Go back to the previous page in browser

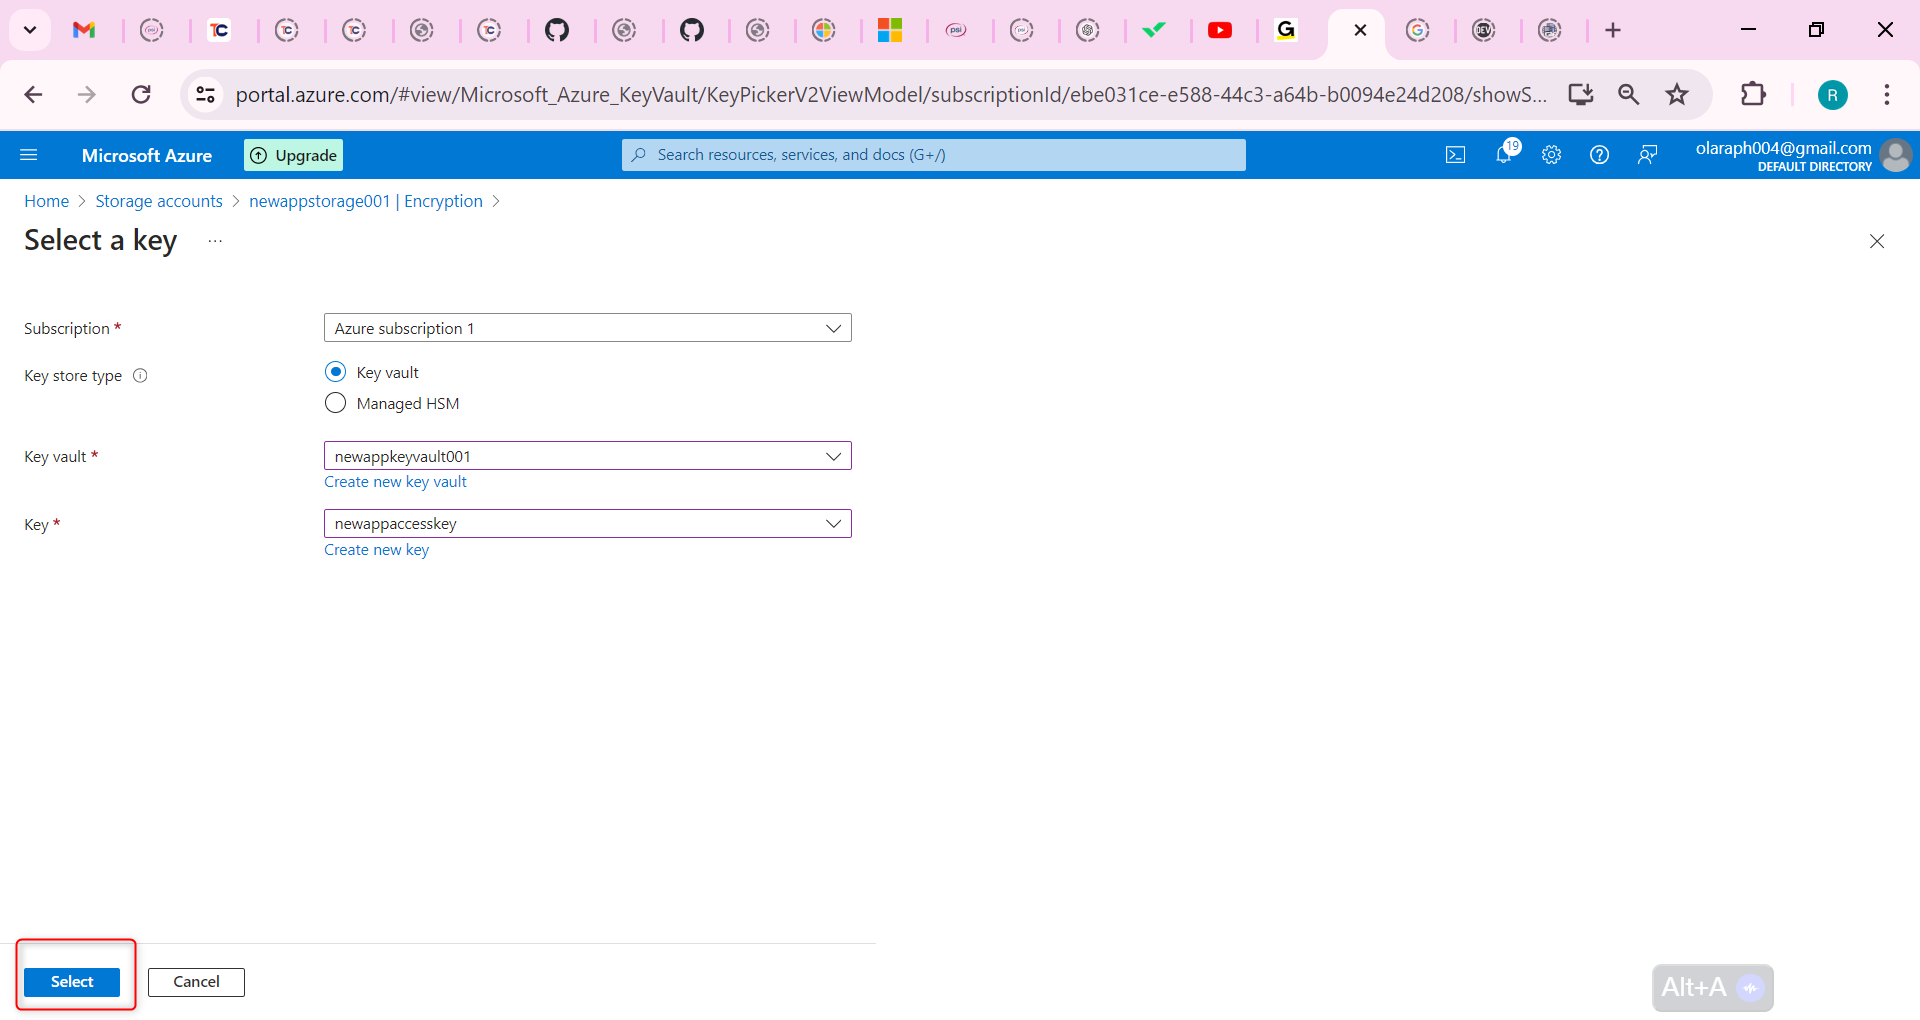pos(33,95)
